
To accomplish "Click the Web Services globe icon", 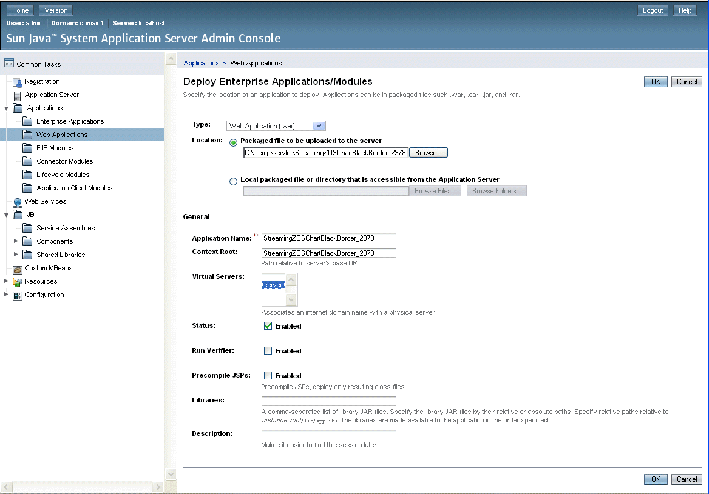I will pos(17,202).
